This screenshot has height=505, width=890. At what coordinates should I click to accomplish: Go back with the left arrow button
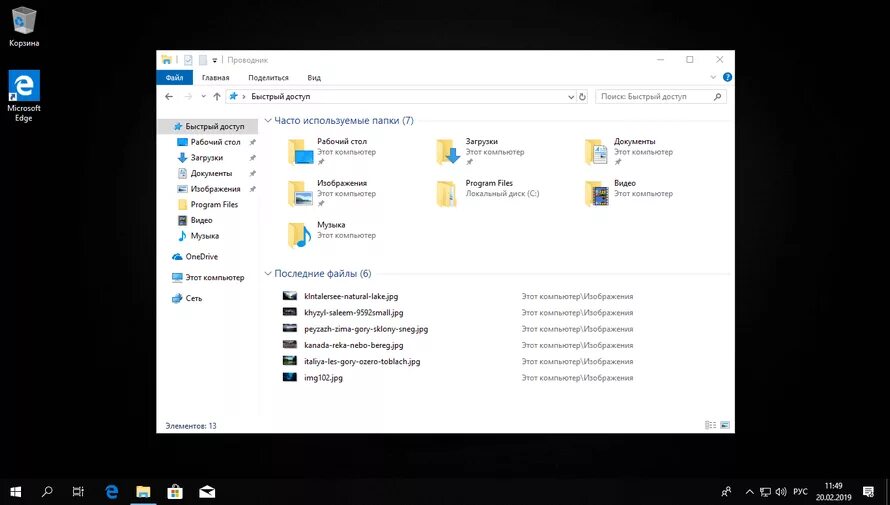[169, 96]
